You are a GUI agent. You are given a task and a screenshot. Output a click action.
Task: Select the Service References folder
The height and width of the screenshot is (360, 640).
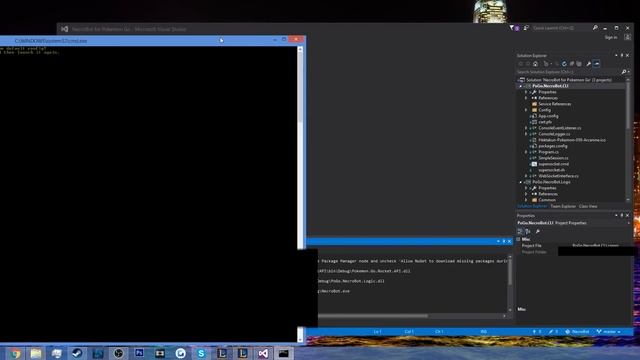(x=554, y=104)
